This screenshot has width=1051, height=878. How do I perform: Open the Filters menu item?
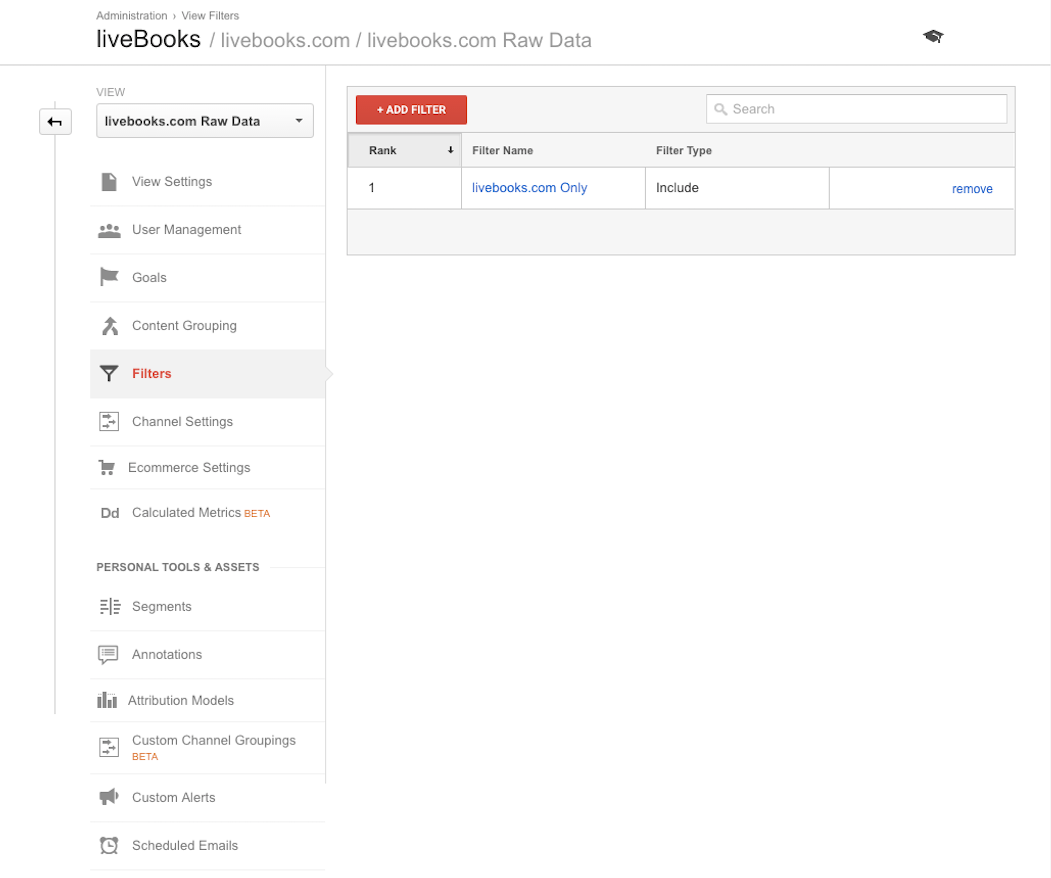[x=152, y=374]
